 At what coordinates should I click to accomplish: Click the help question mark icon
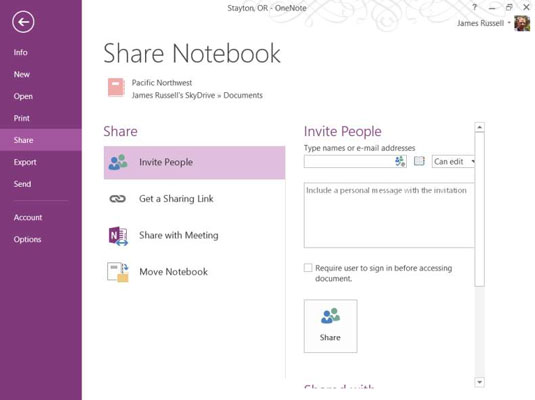click(x=474, y=7)
